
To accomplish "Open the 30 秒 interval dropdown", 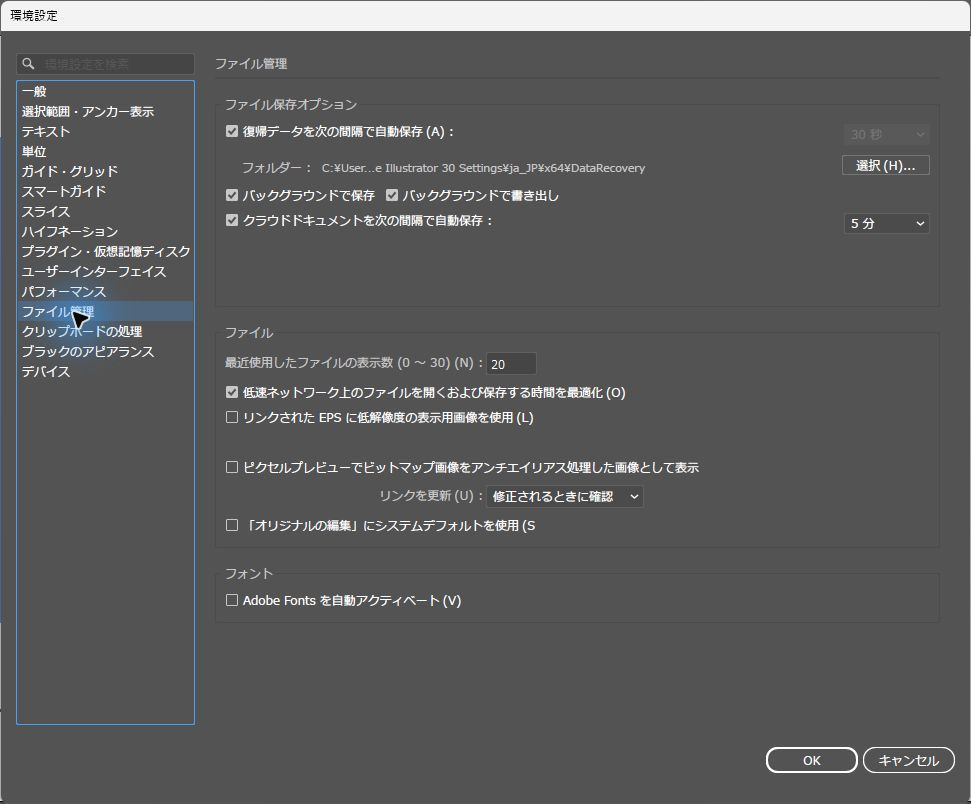I will 886,134.
